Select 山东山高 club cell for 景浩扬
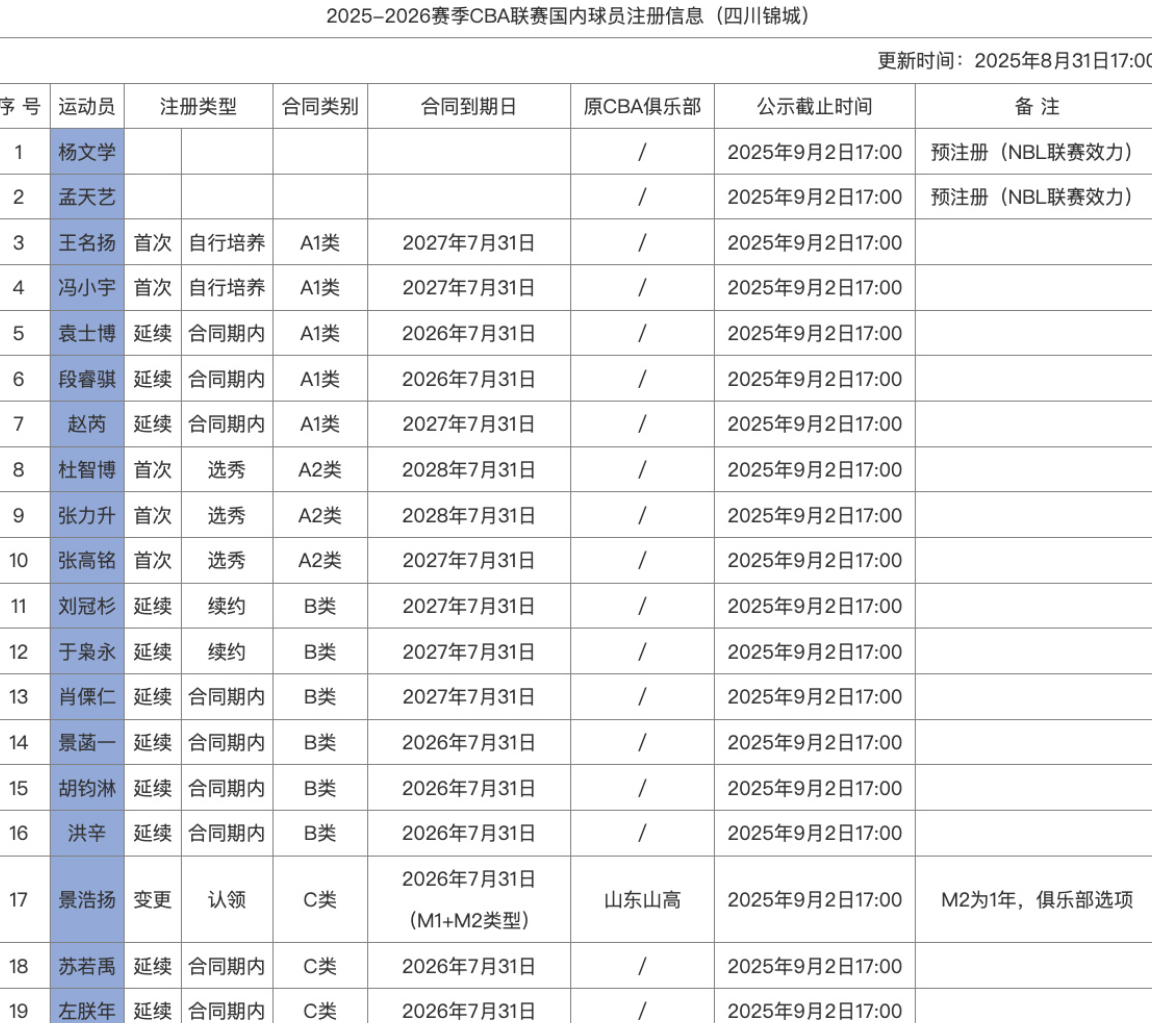The height and width of the screenshot is (1023, 1152). point(643,898)
